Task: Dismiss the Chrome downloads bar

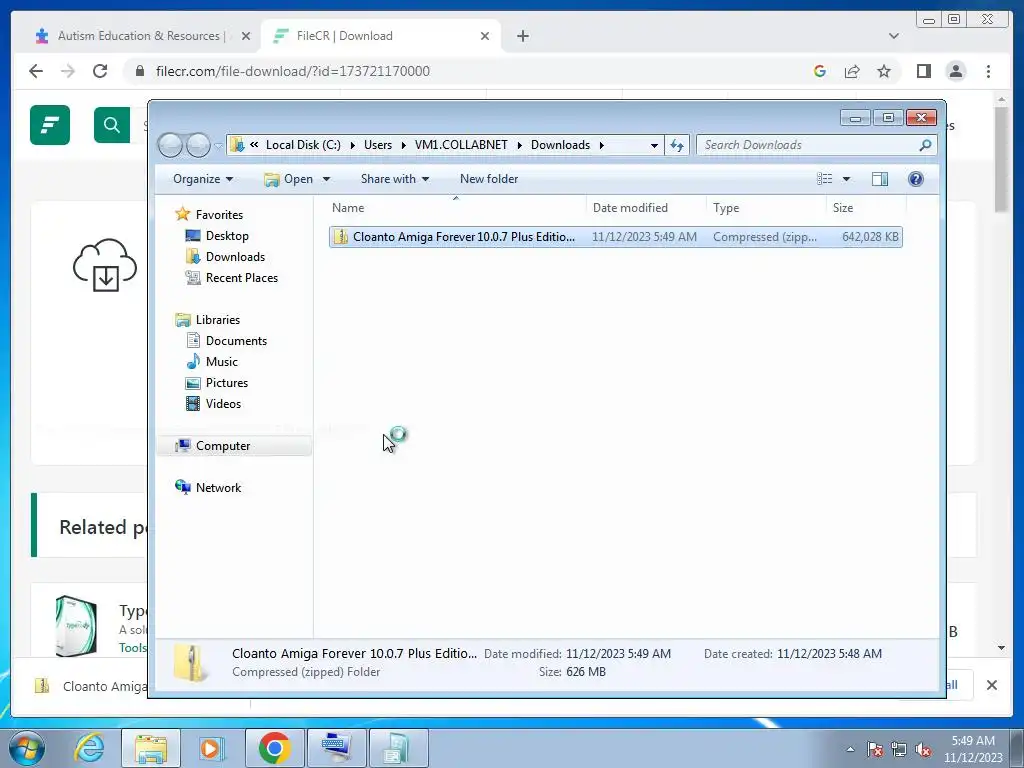Action: [991, 685]
